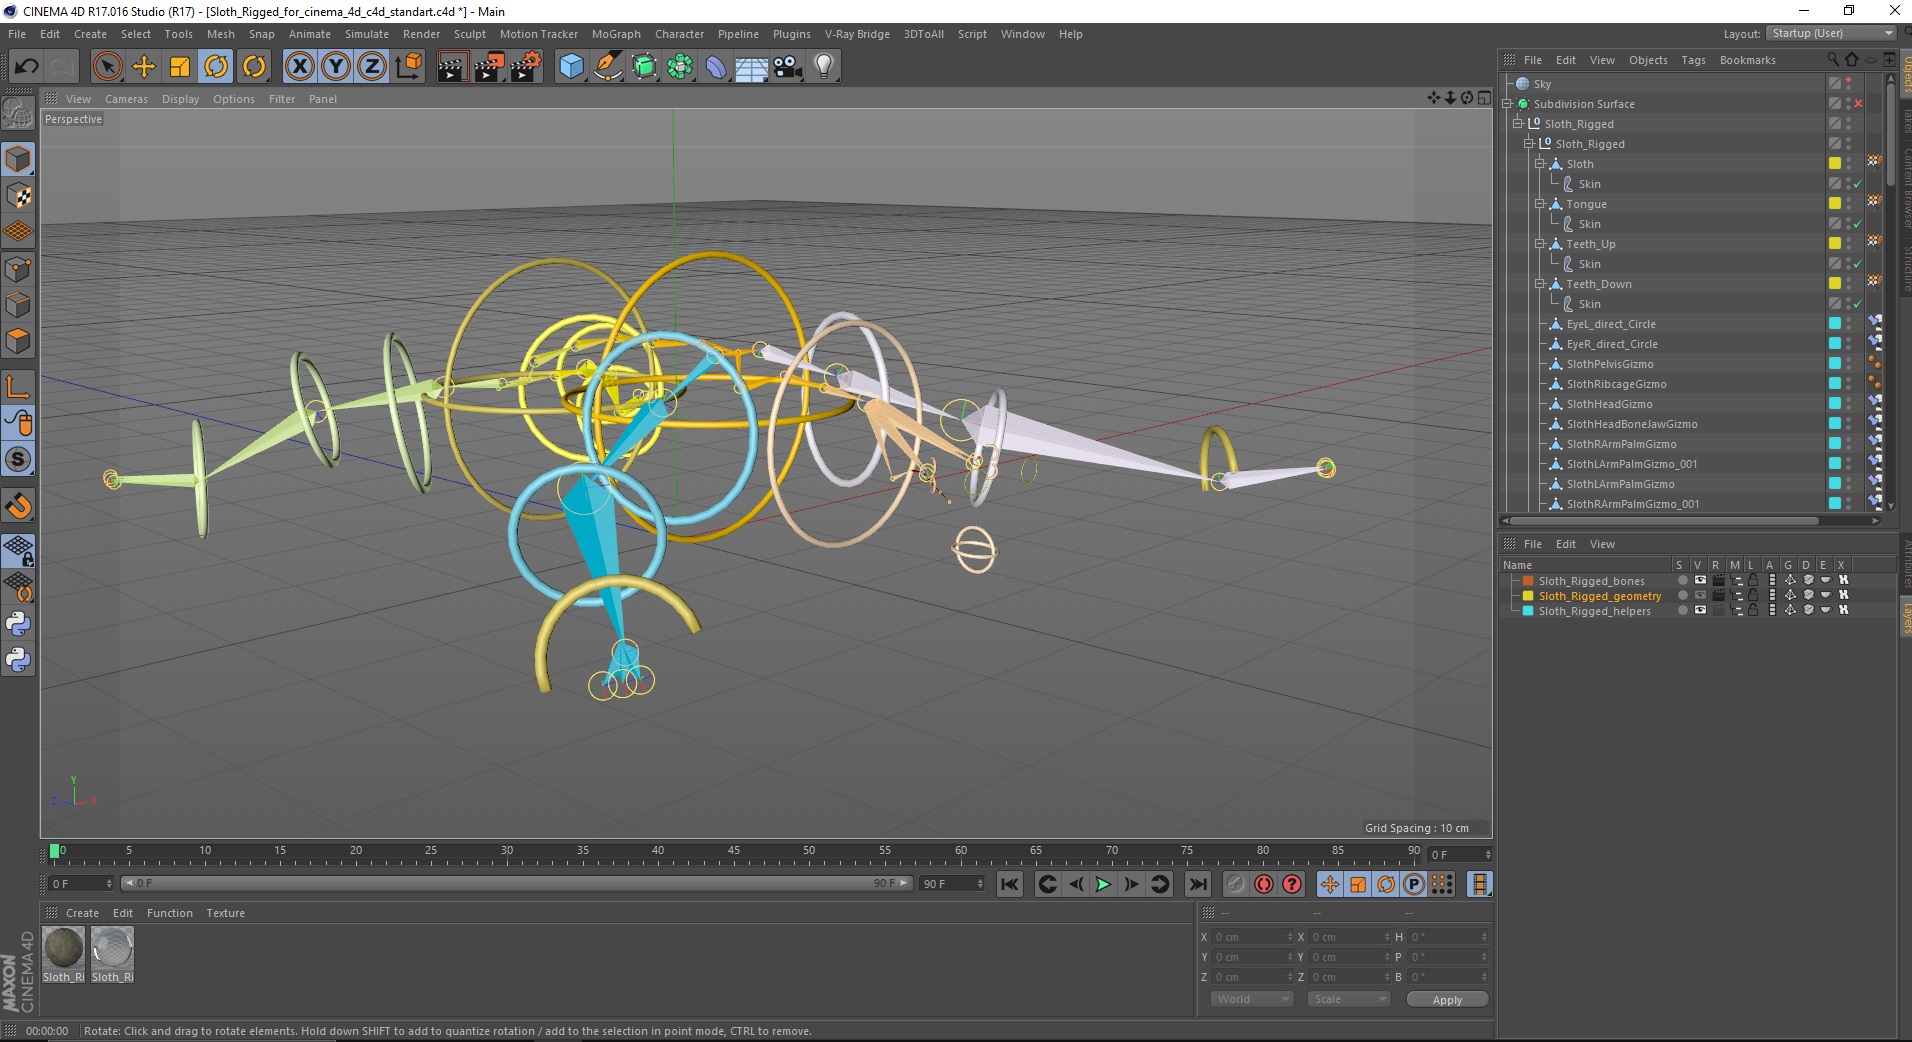1912x1042 pixels.
Task: Play animation forward
Action: click(1103, 884)
